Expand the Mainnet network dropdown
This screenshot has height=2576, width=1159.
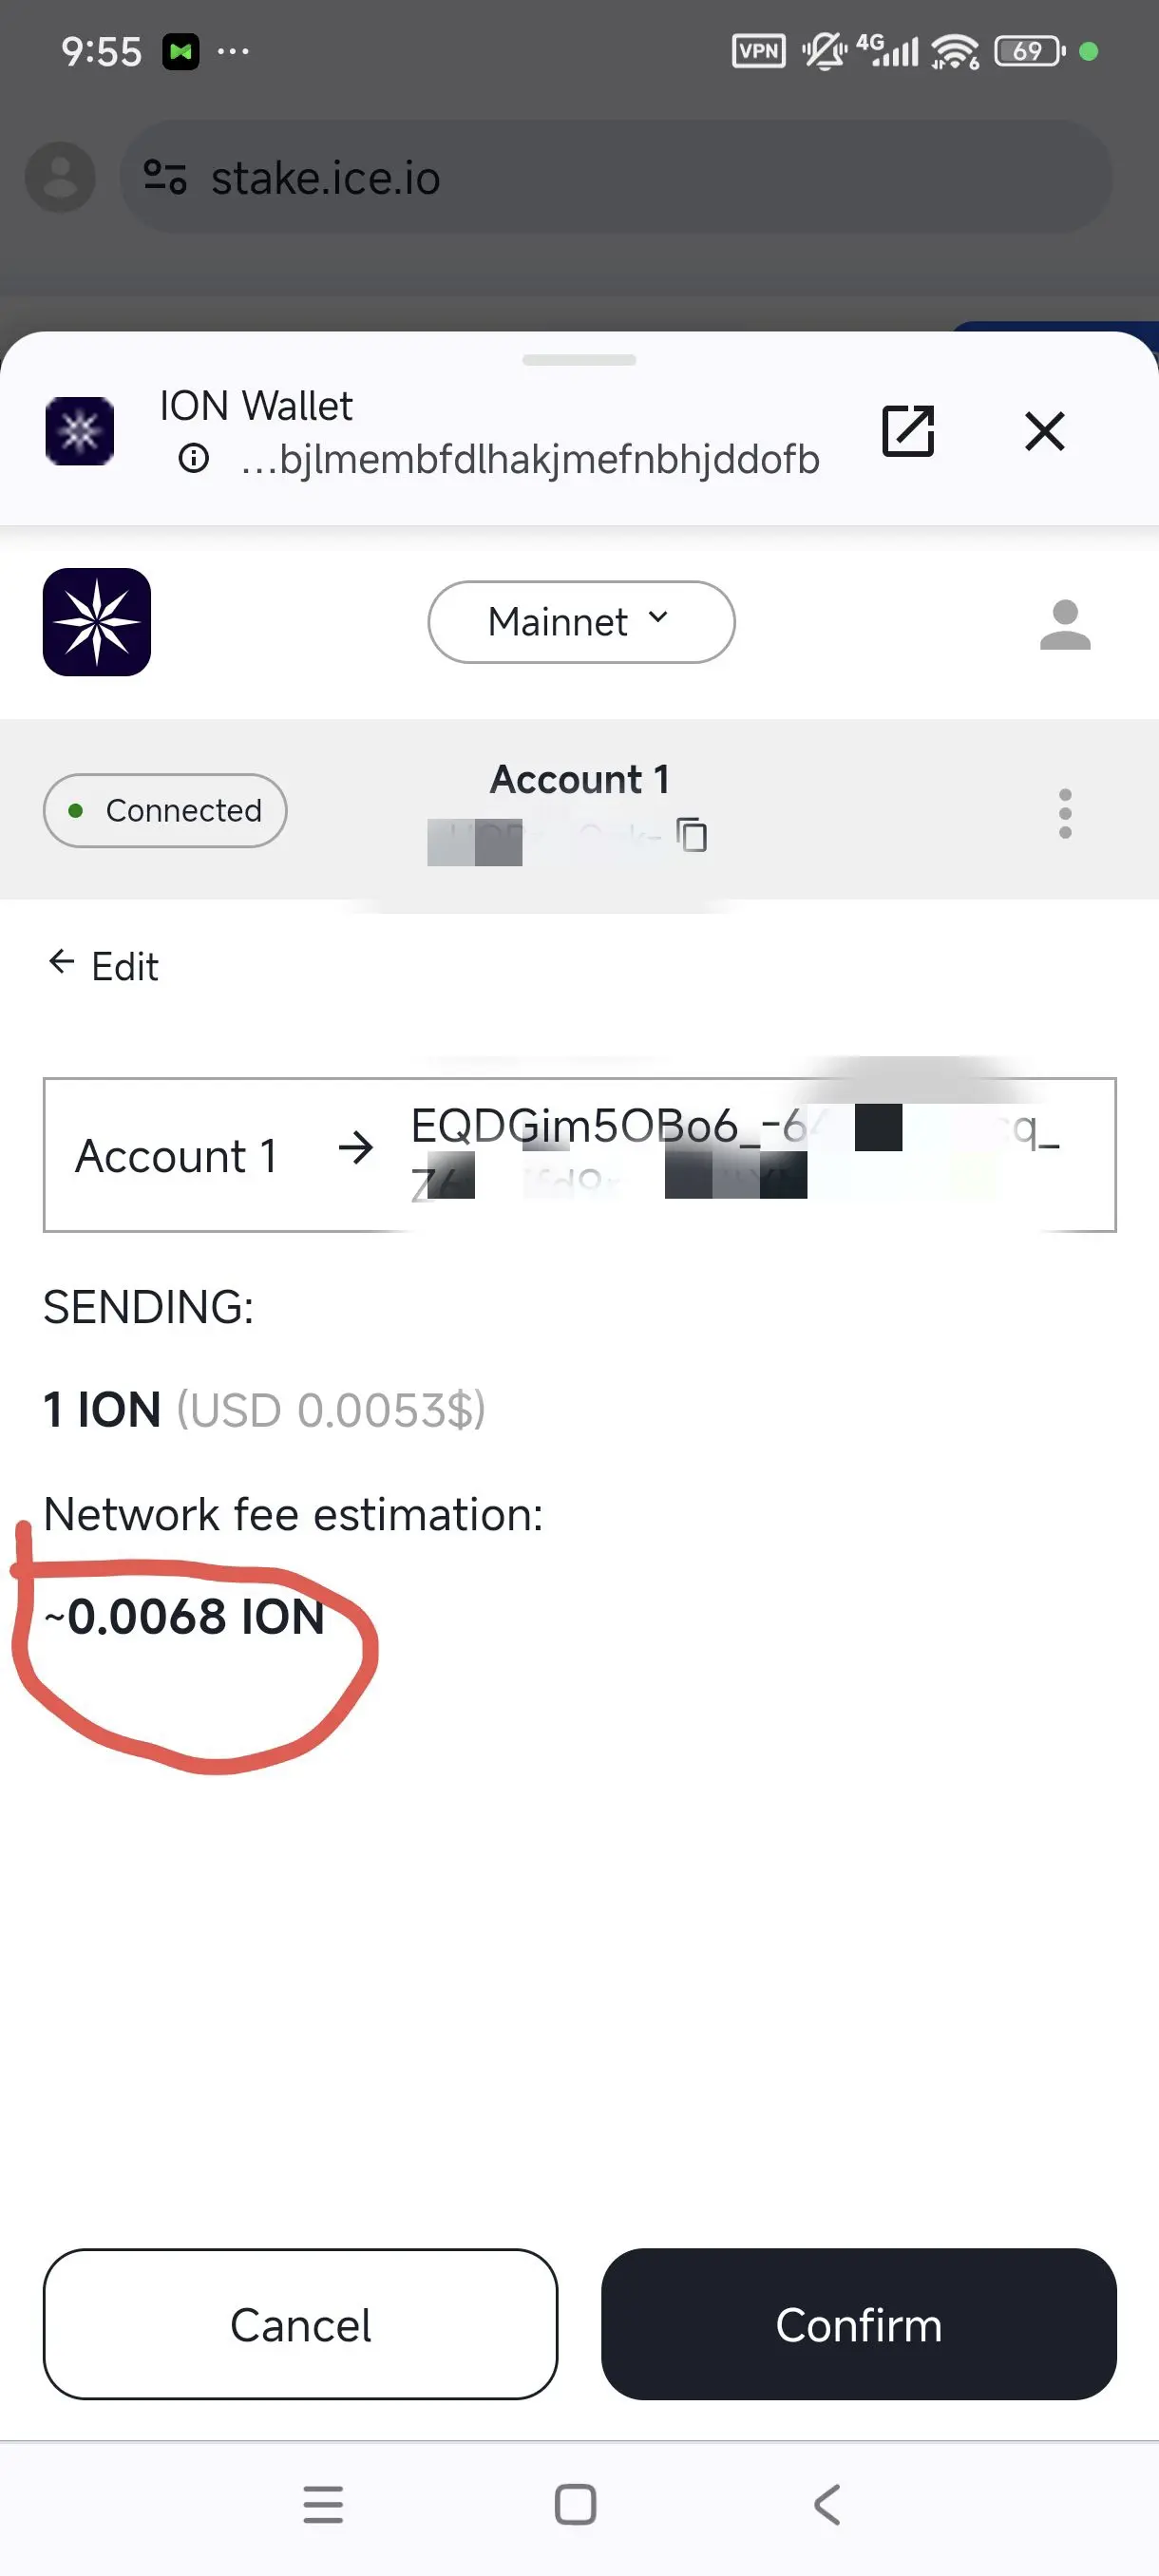click(x=581, y=622)
